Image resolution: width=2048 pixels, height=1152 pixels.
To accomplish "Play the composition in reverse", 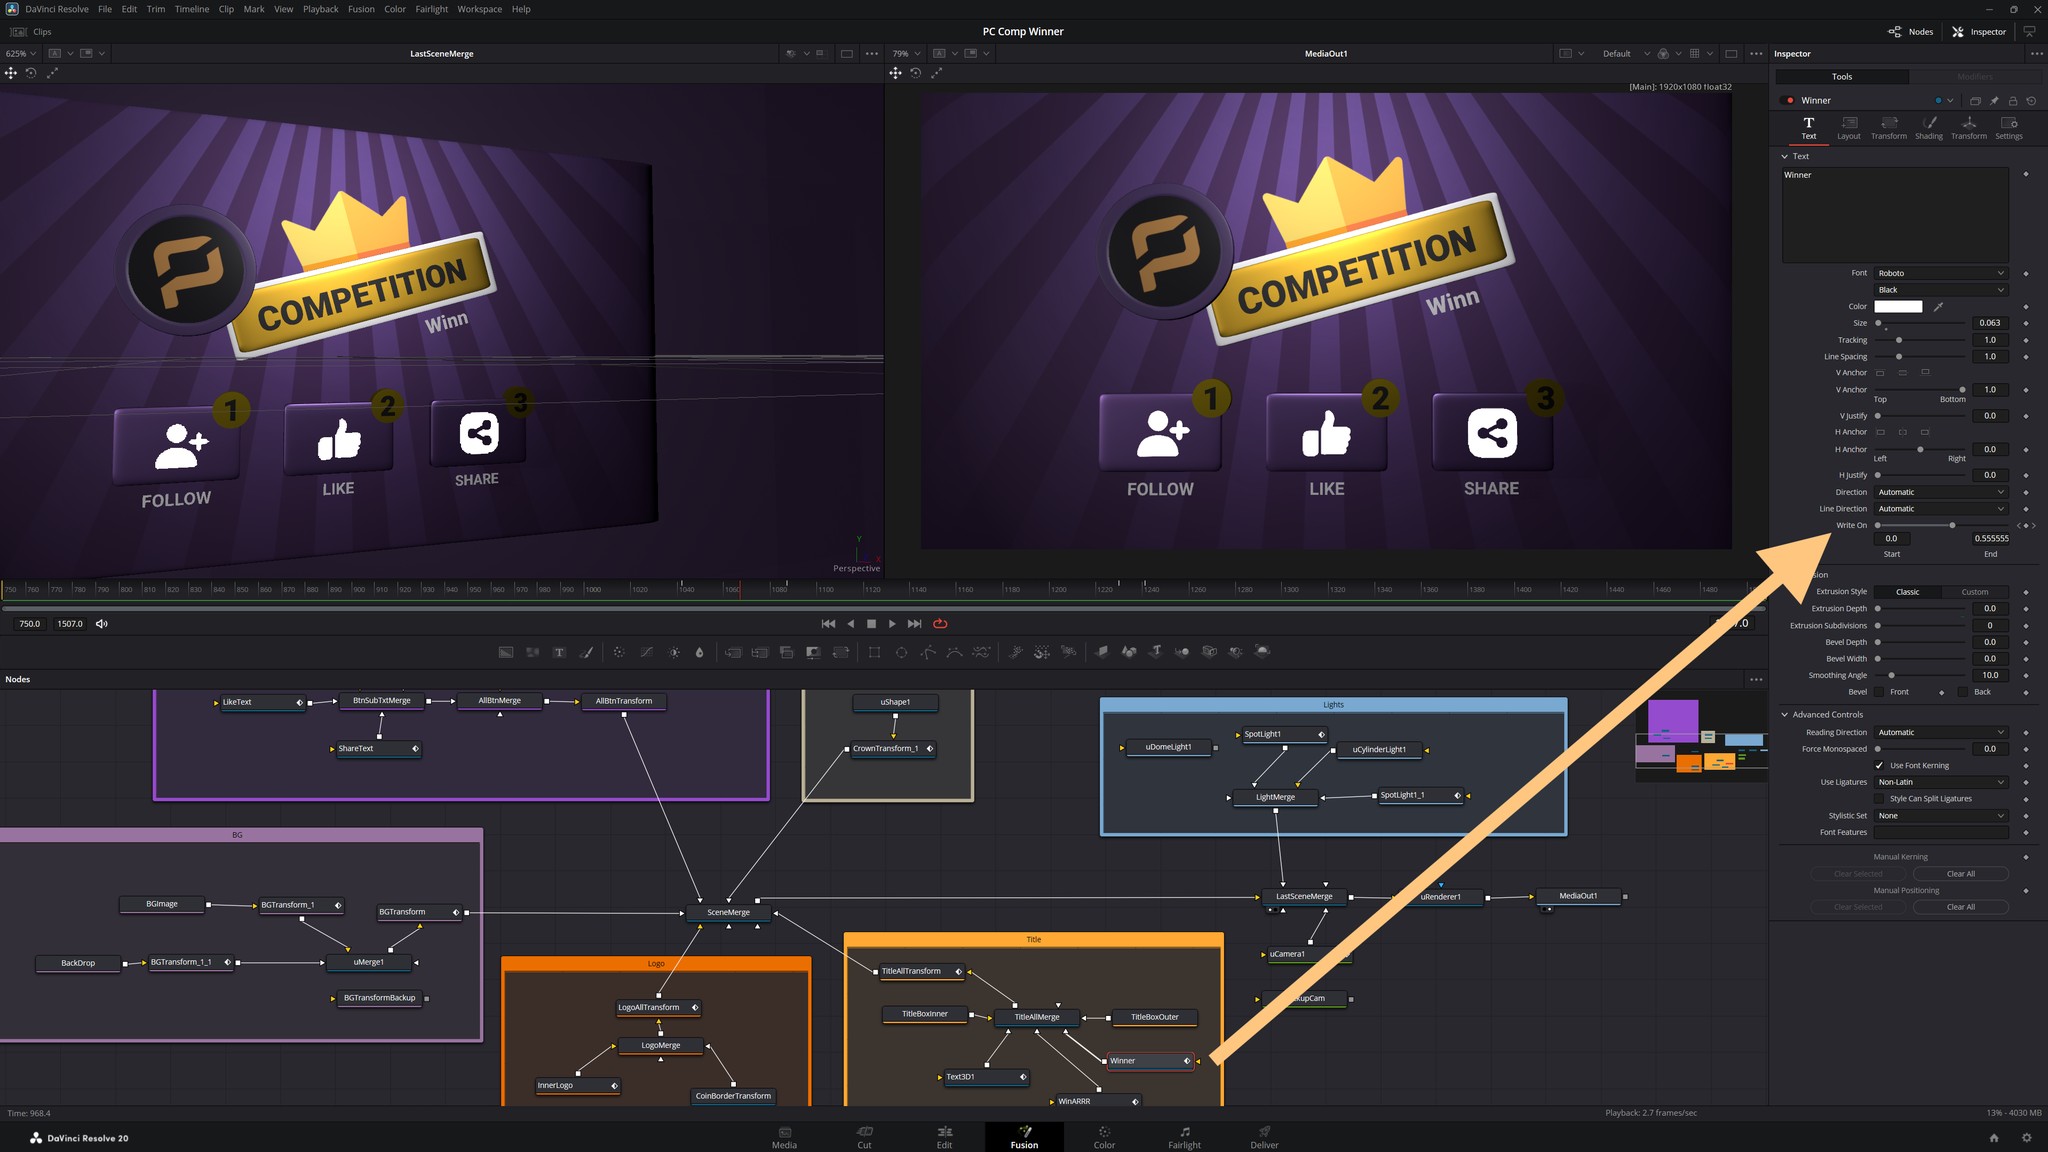I will (x=851, y=624).
